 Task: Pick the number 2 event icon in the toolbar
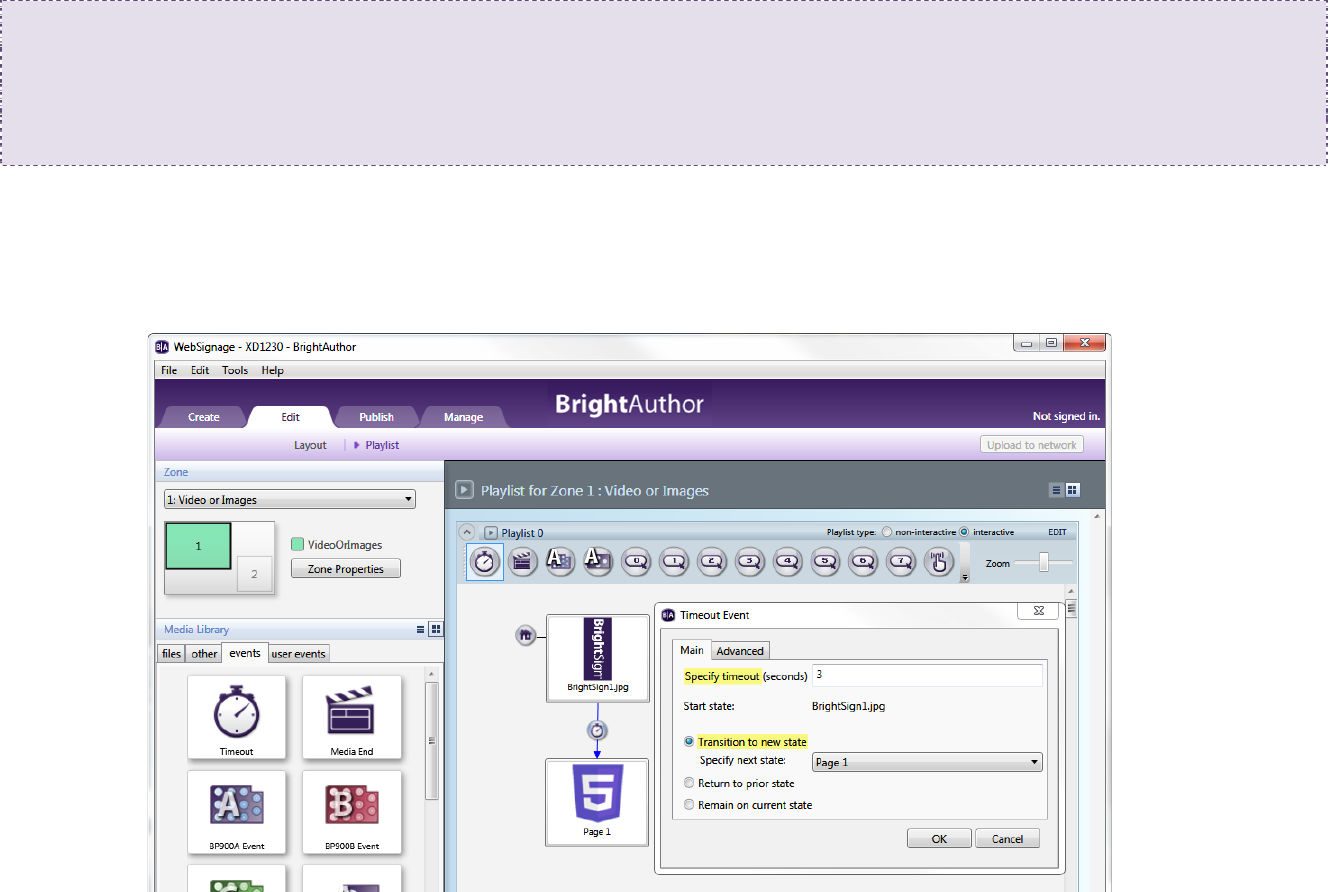pos(712,562)
